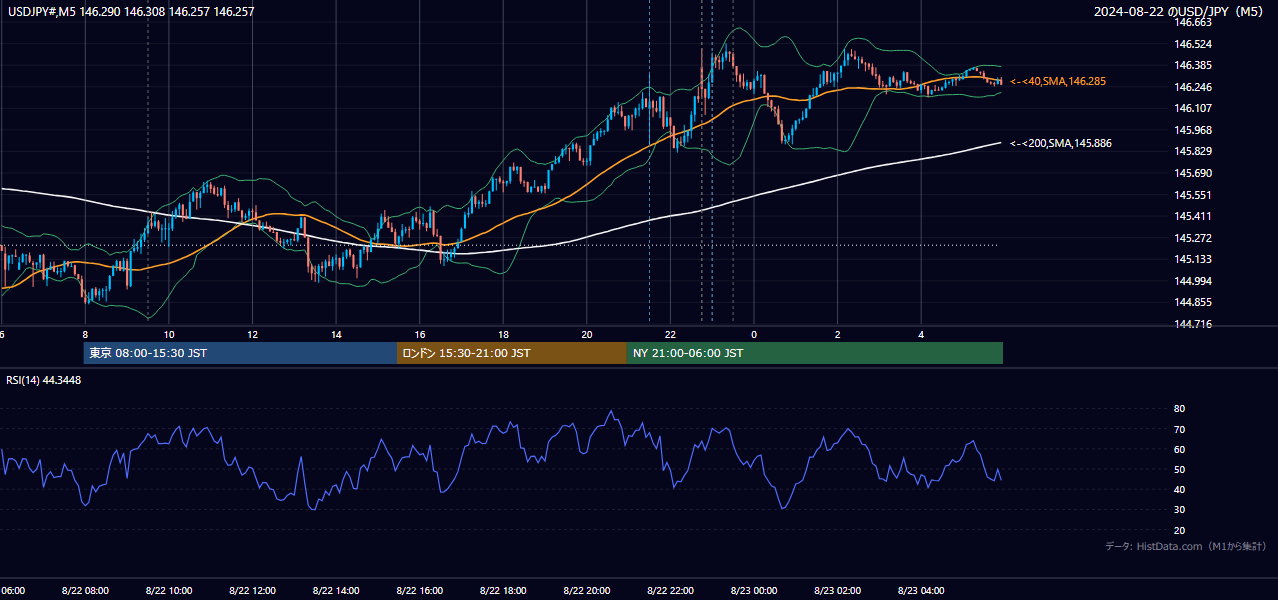Click the 146.663 price axis label
1278x600 pixels.
point(1193,22)
